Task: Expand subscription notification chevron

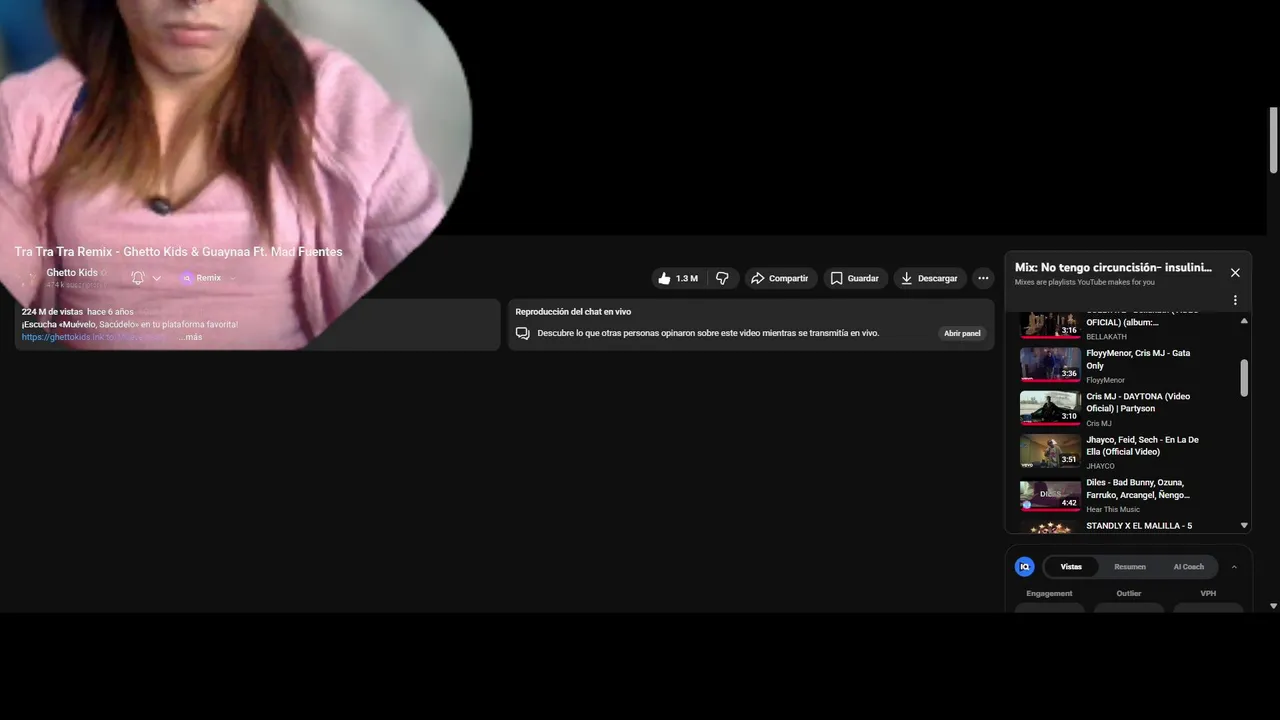Action: [x=157, y=278]
